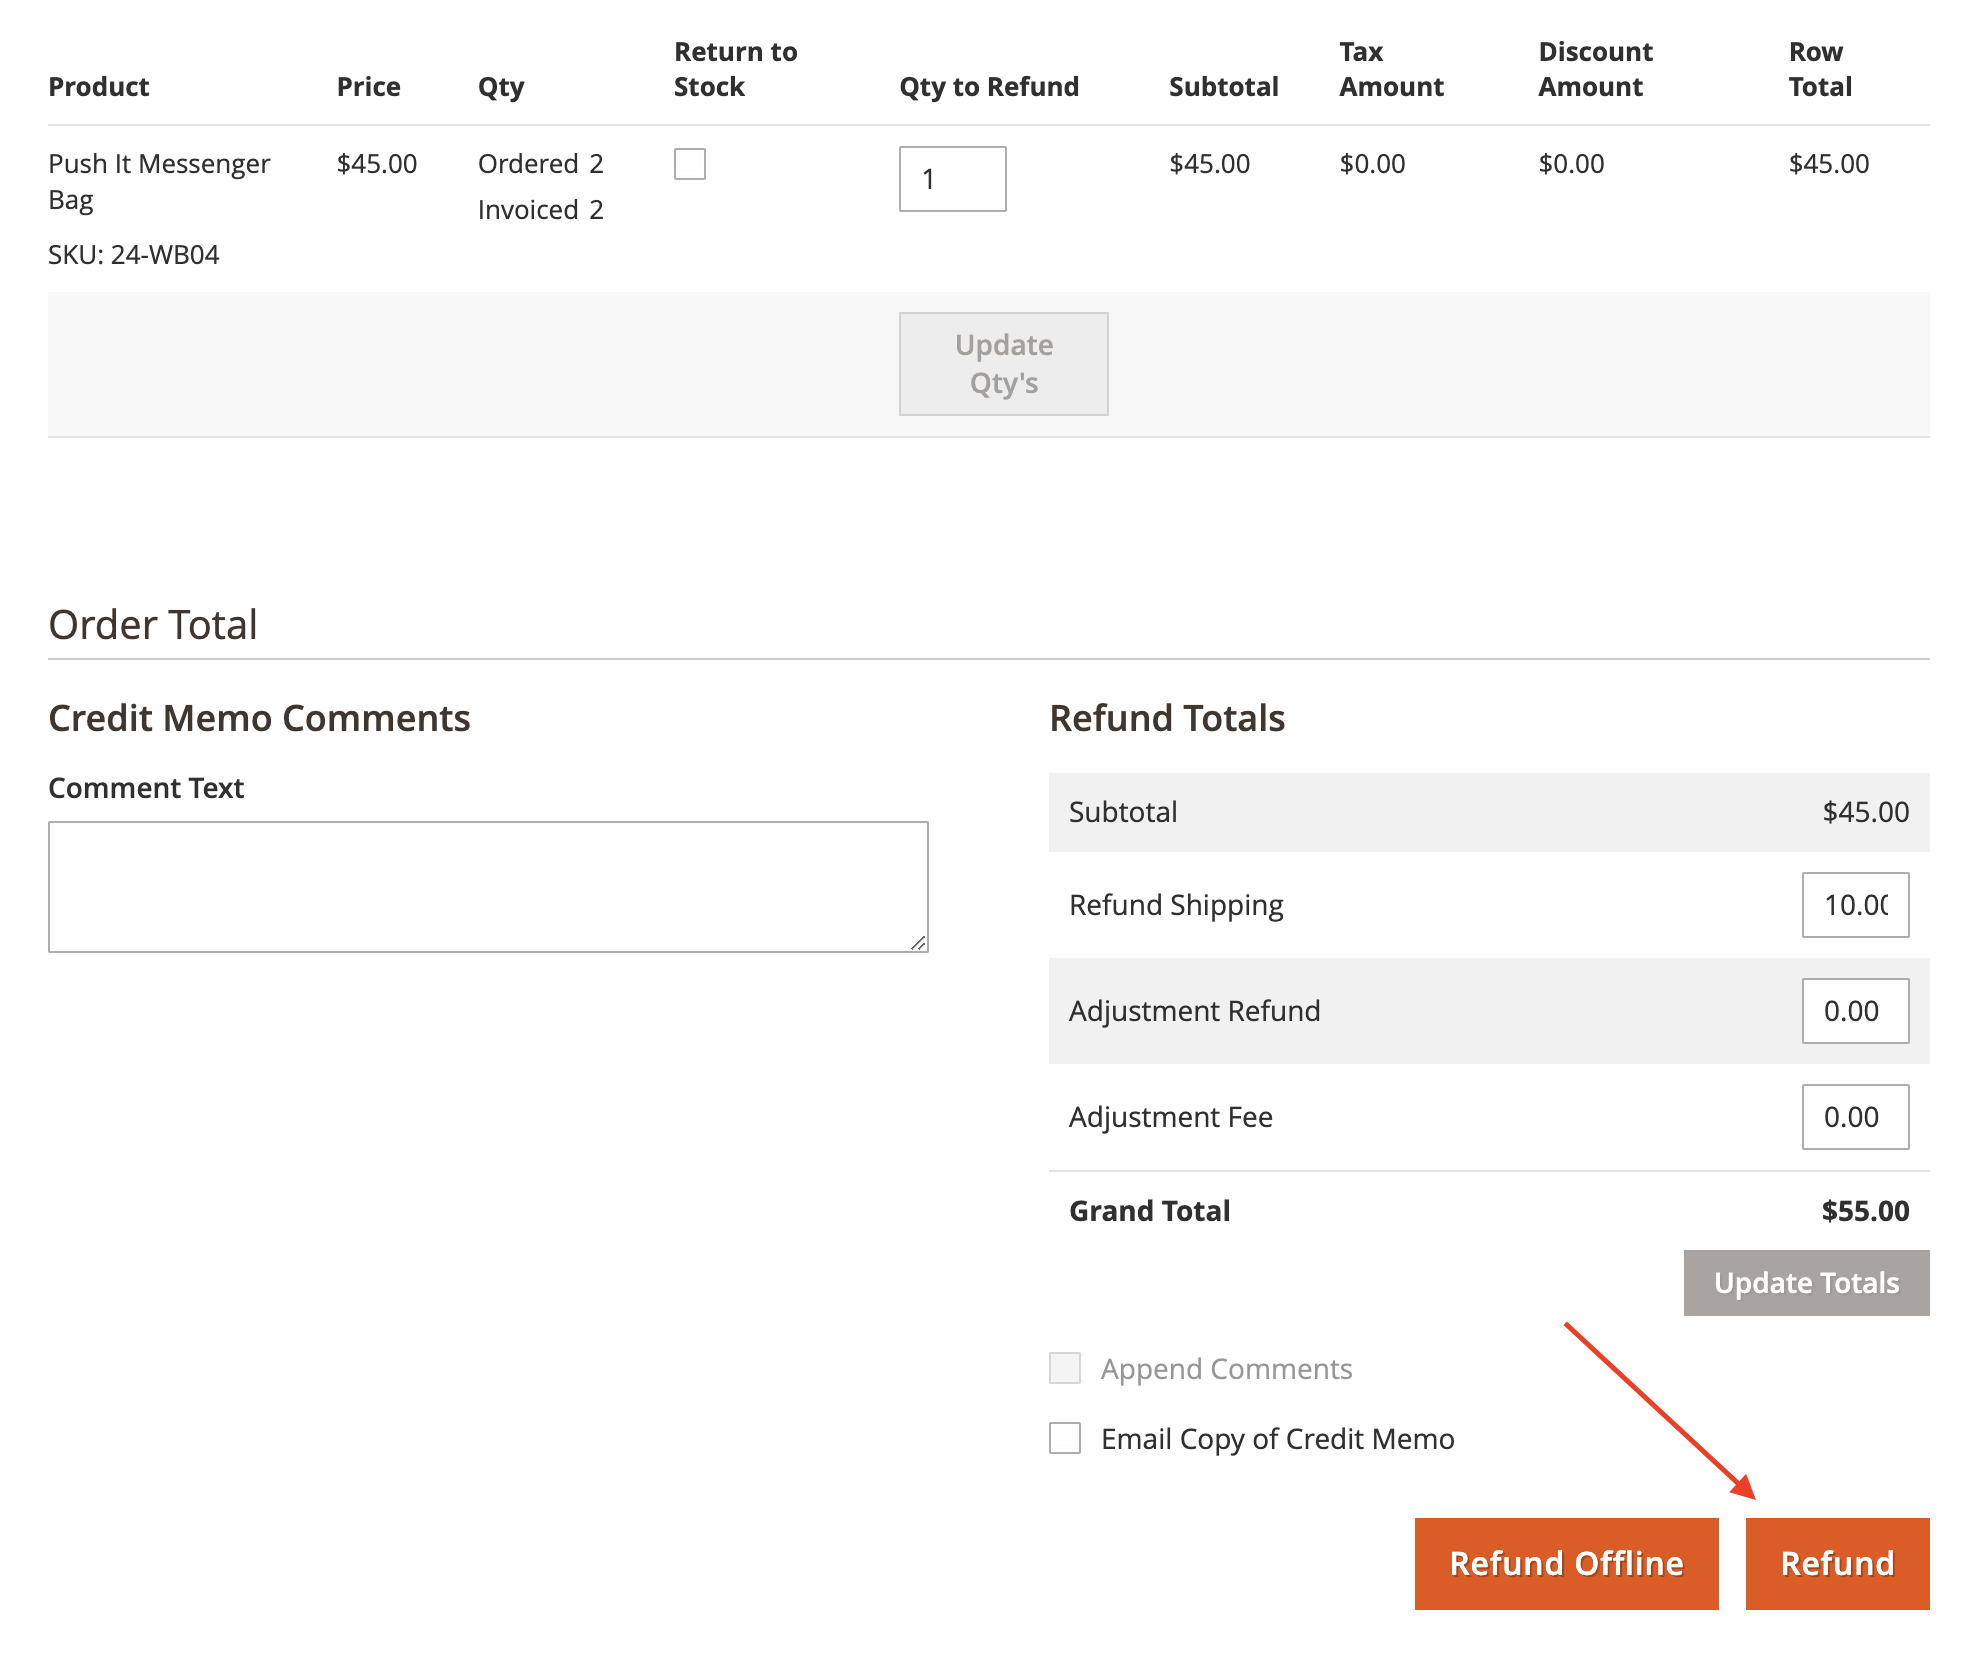Enable Email Copy of Credit Memo
Image resolution: width=1986 pixels, height=1670 pixels.
point(1064,1438)
